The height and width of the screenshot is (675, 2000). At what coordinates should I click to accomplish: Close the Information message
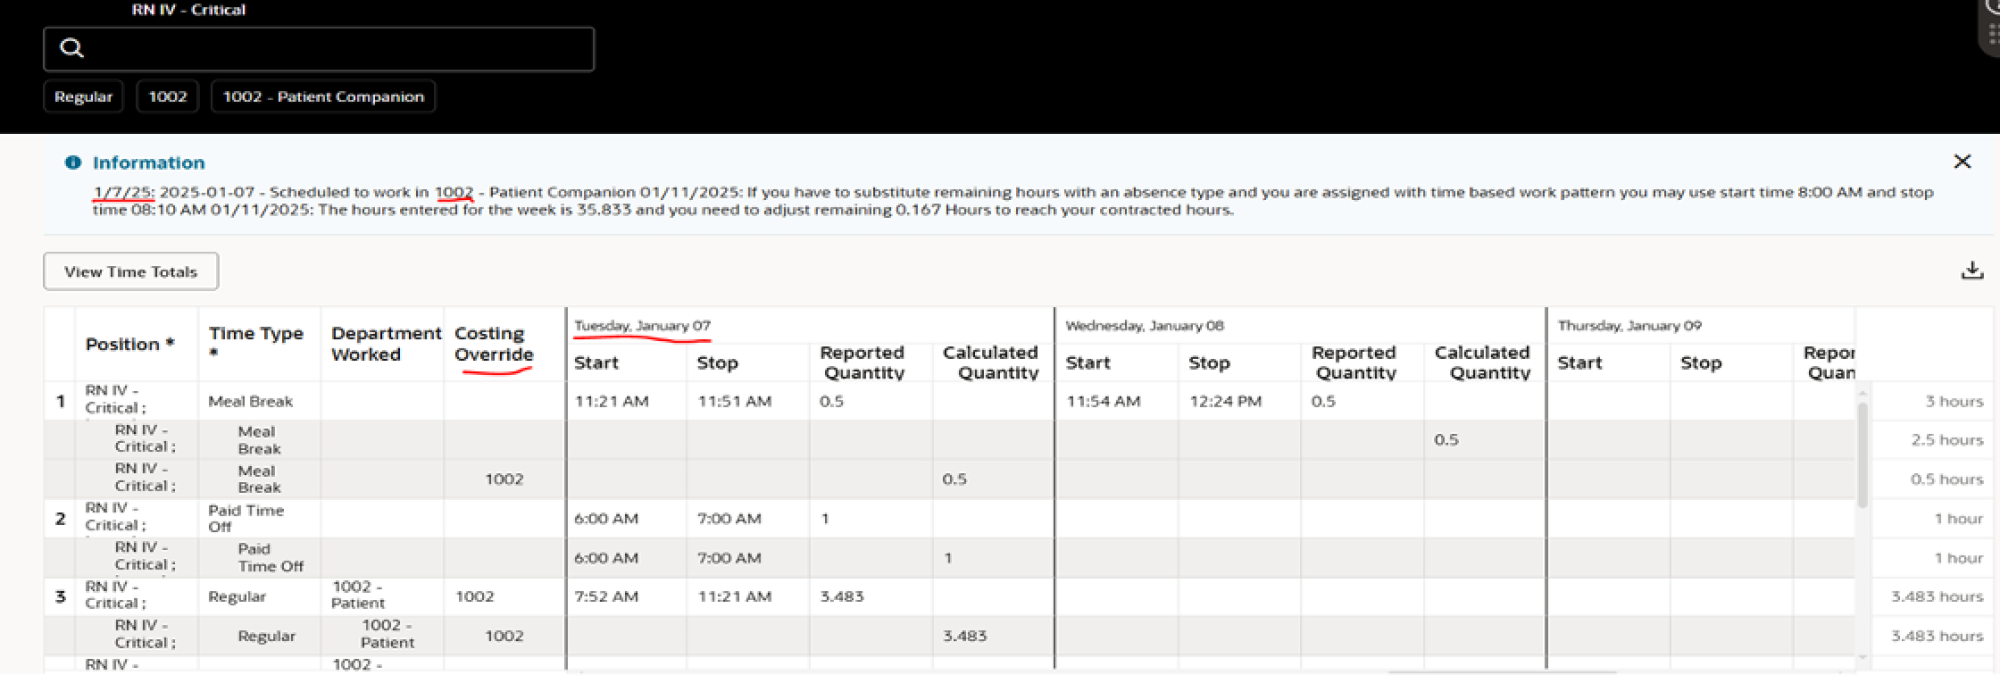pos(1962,161)
